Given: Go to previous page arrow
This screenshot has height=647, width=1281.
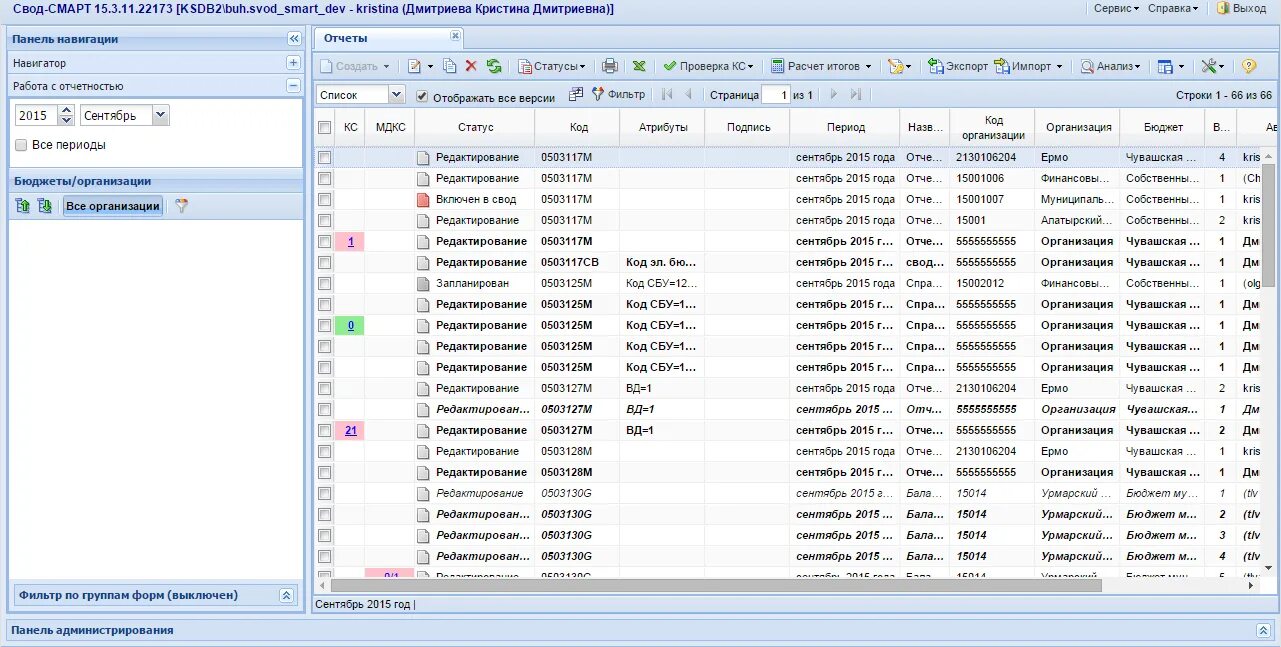Looking at the screenshot, I should (x=688, y=94).
